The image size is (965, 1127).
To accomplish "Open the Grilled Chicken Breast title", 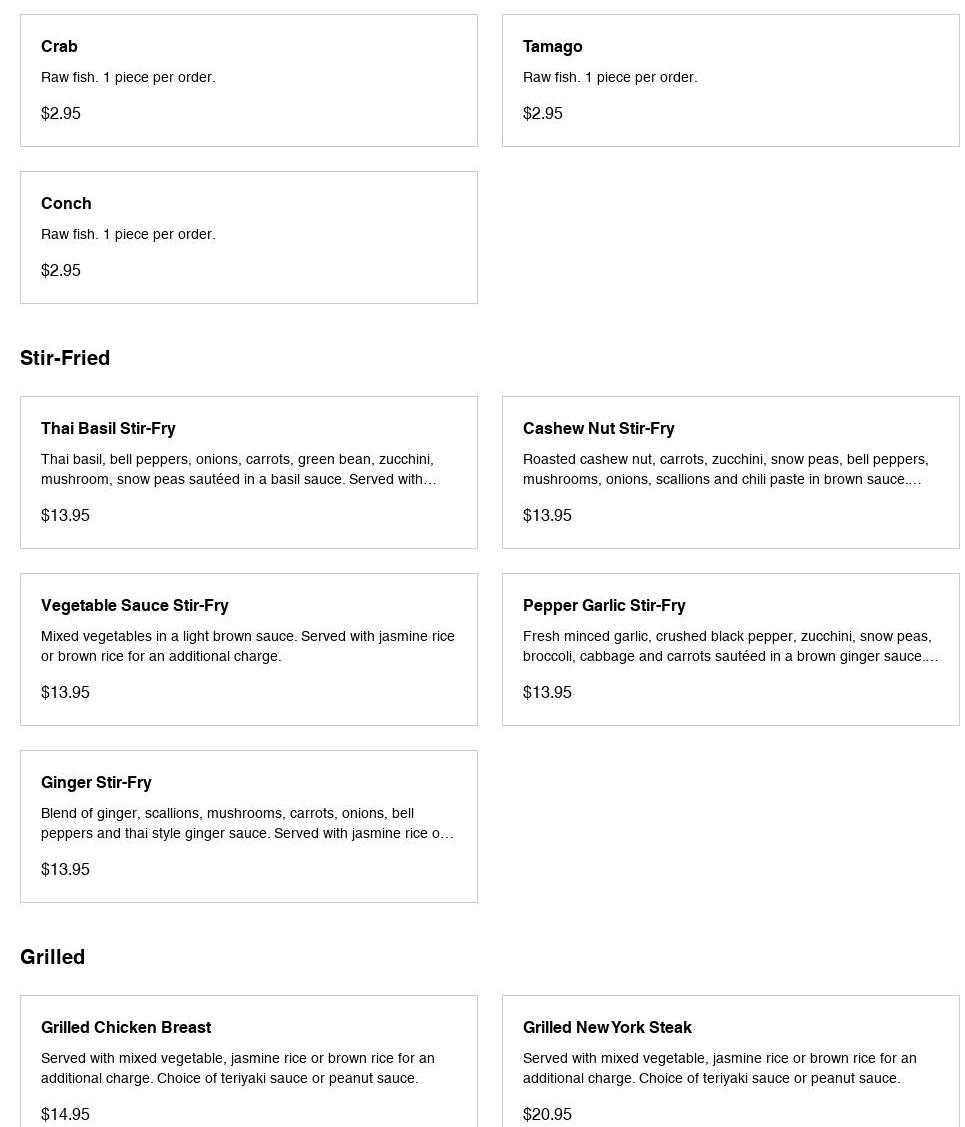I will click(126, 1028).
